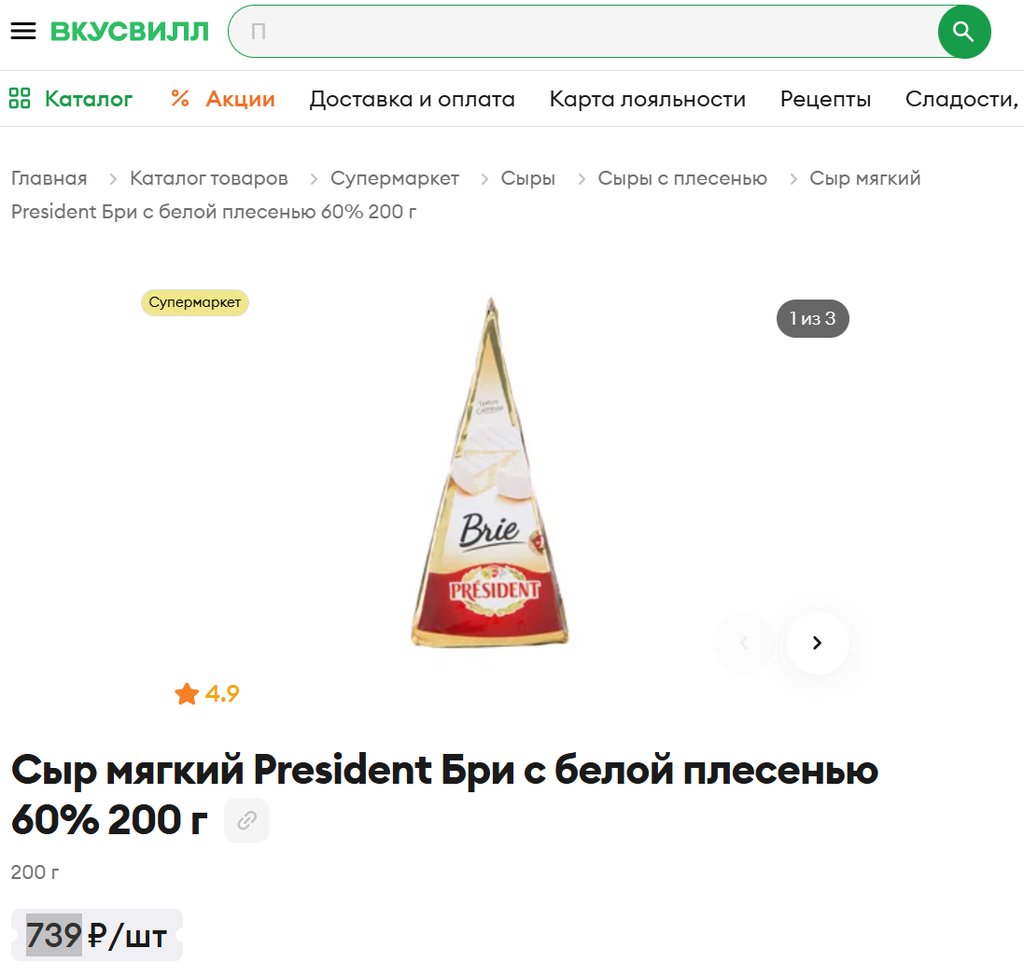Open Карта лояльности menu item
The image size is (1024, 976).
point(647,99)
